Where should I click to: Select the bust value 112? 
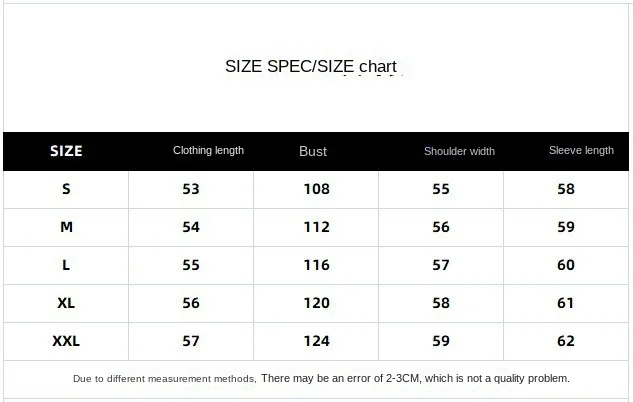coord(316,227)
